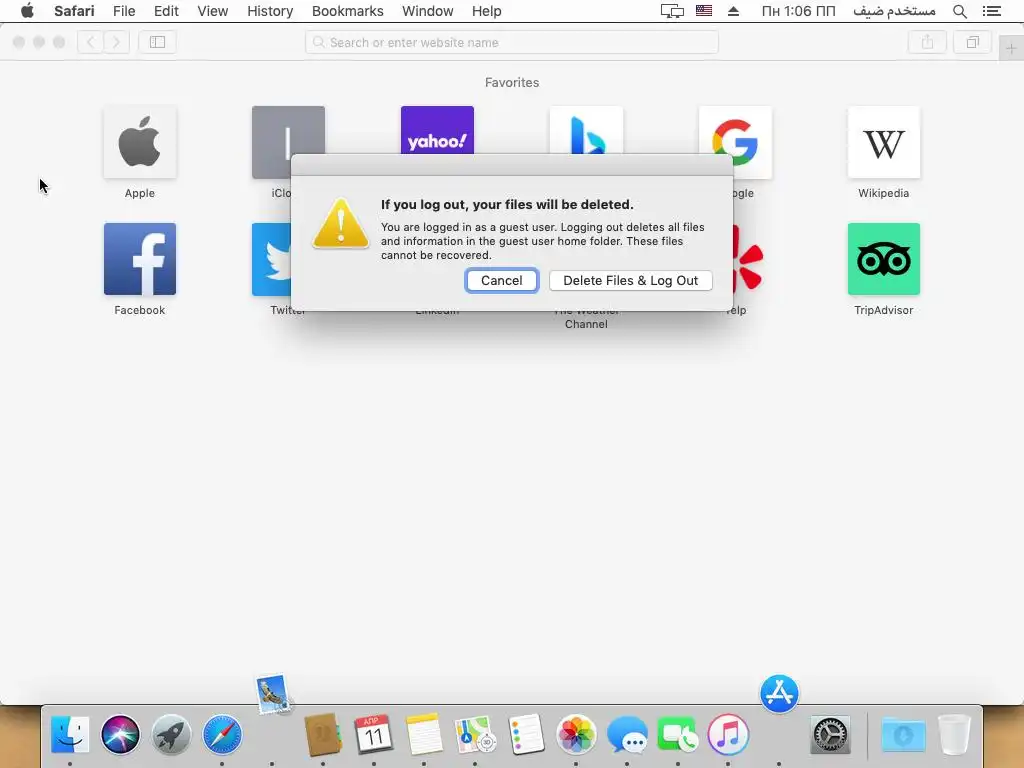Open the Yahoo favorite tile
Viewport: 1024px width, 768px height.
tap(437, 131)
